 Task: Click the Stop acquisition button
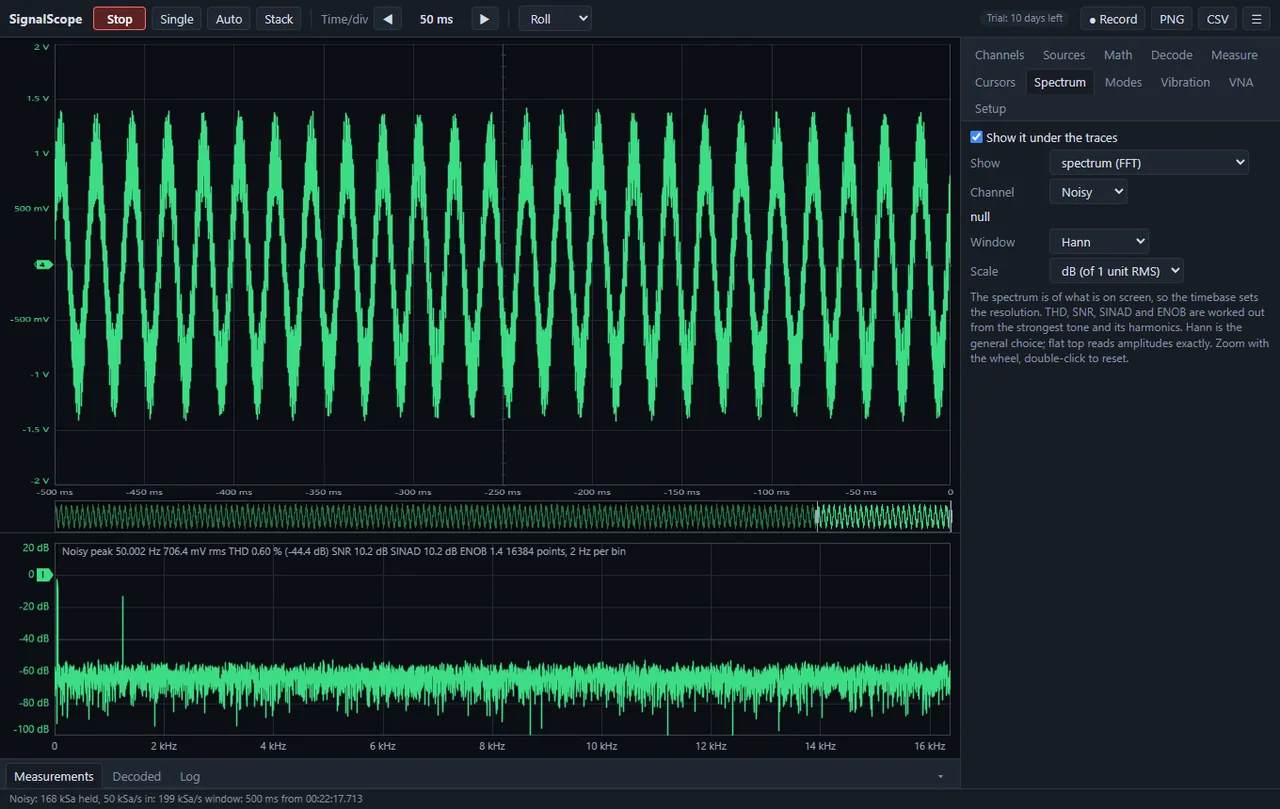click(x=120, y=19)
